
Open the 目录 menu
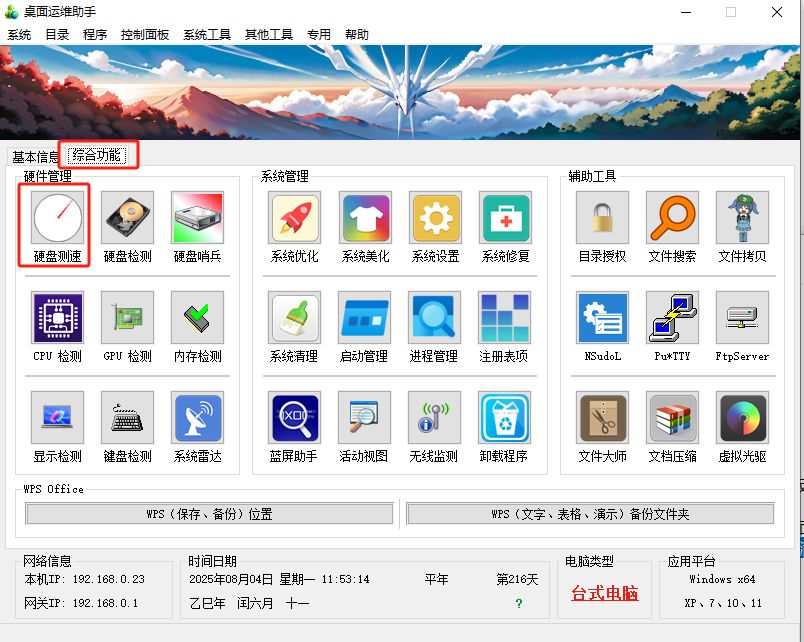[x=57, y=35]
